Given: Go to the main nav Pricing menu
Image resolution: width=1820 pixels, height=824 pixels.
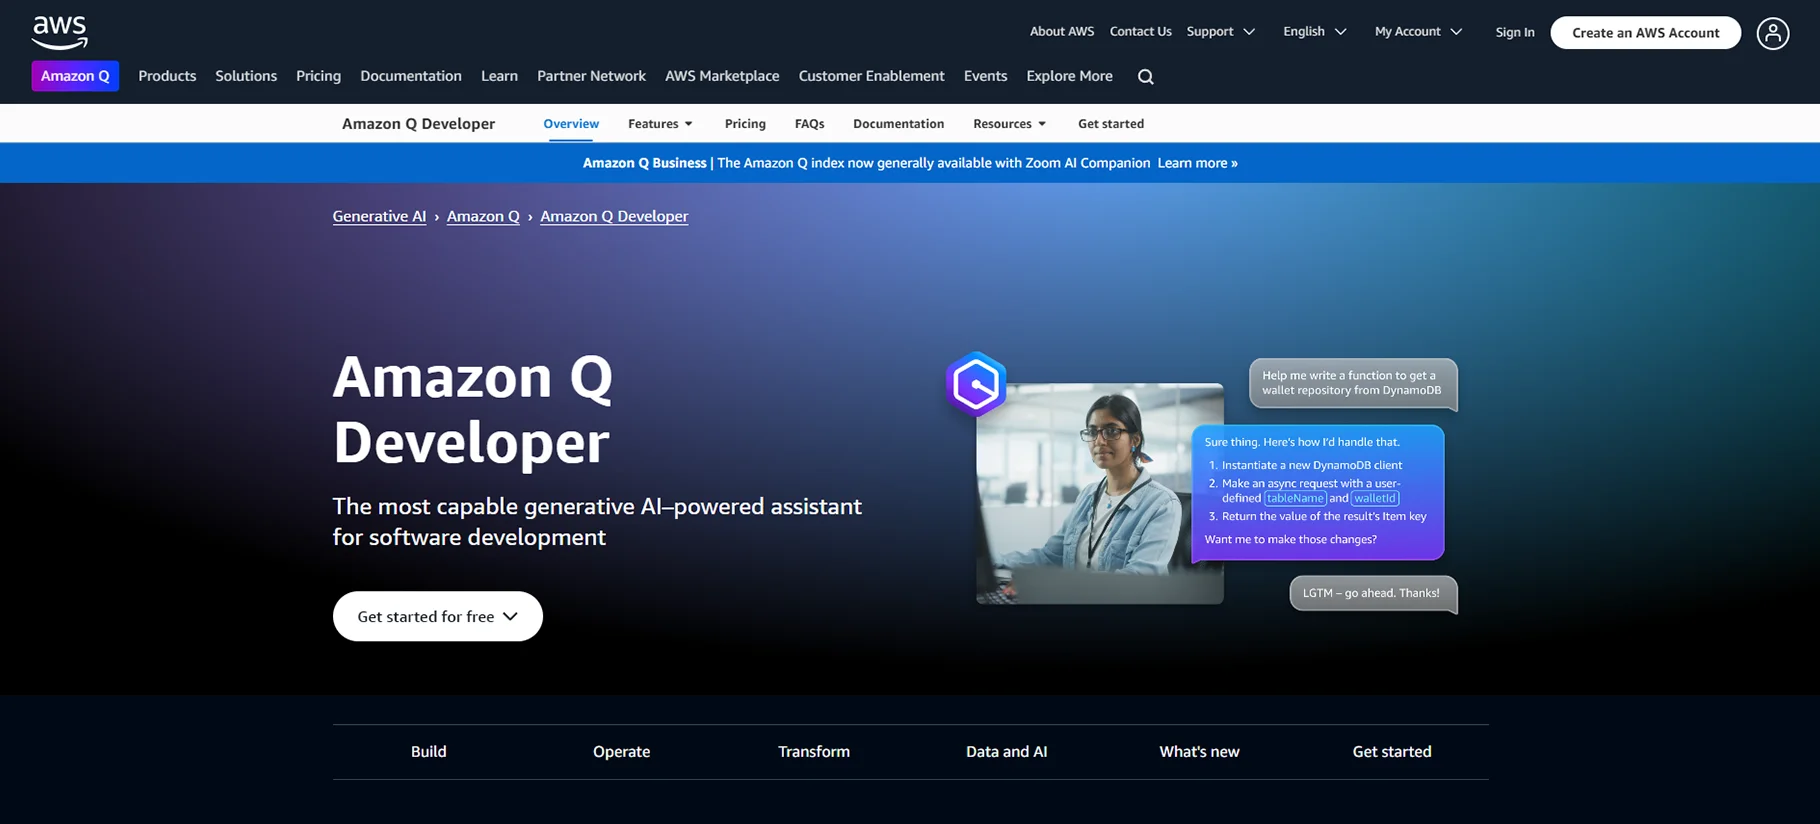Looking at the screenshot, I should coord(318,76).
